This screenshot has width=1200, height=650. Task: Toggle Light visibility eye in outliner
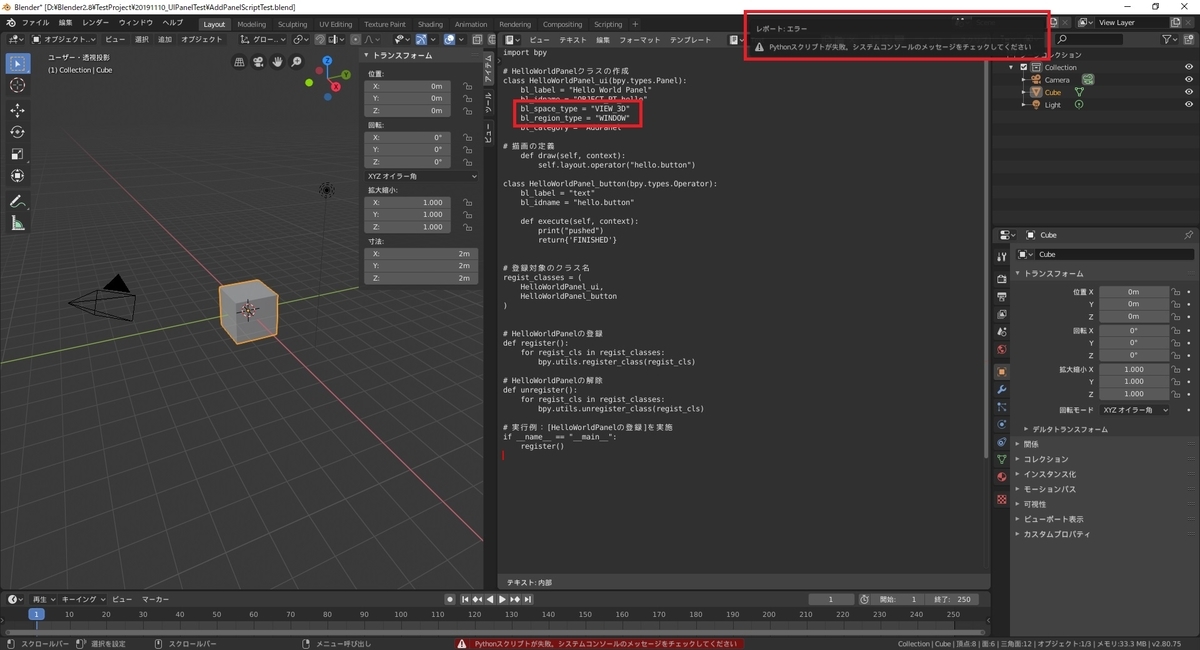coord(1188,105)
